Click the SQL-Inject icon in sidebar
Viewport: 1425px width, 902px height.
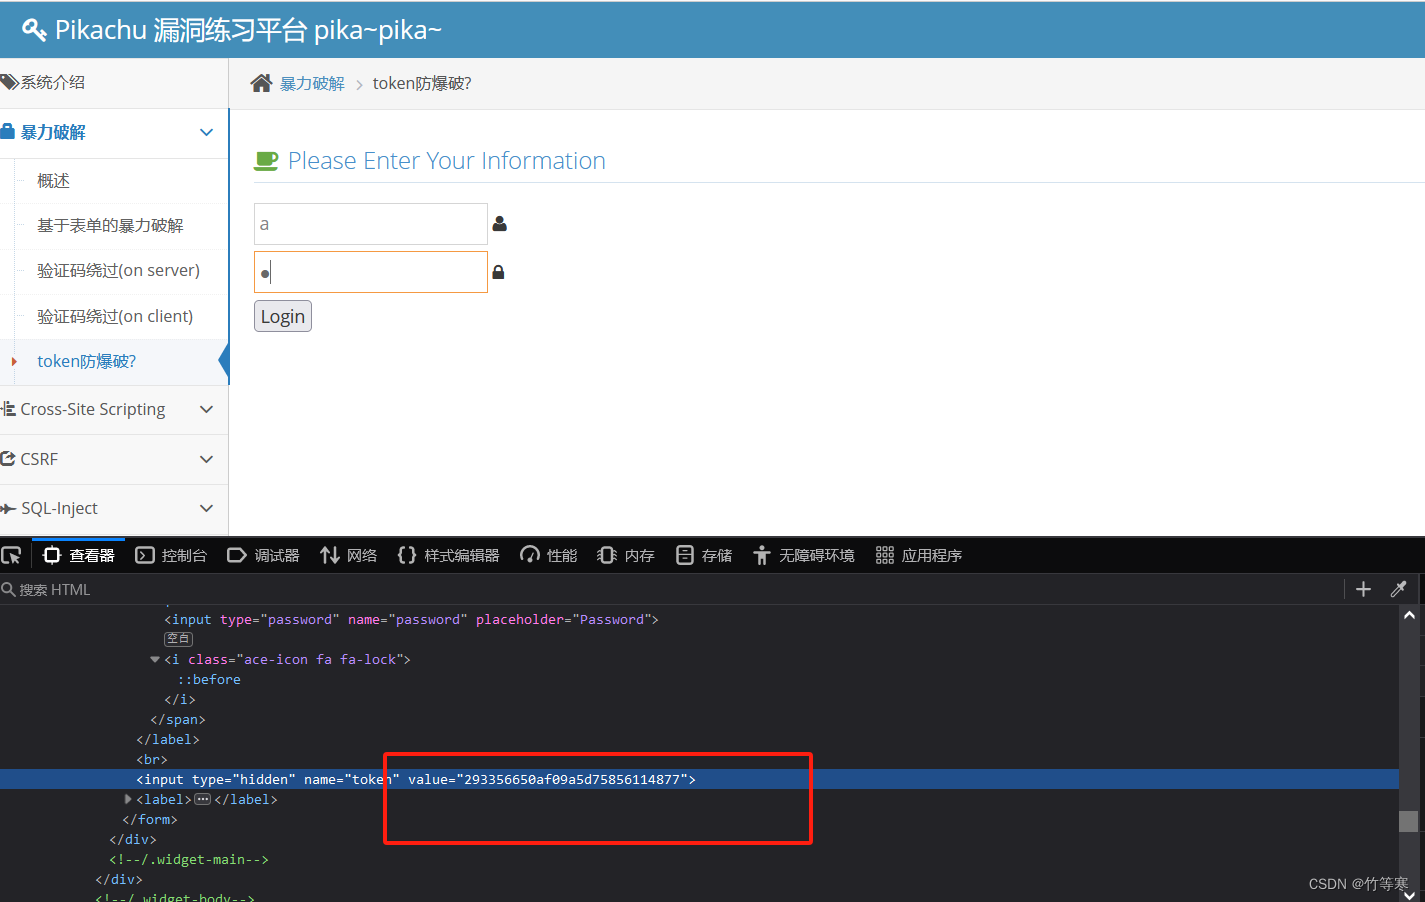click(x=8, y=508)
